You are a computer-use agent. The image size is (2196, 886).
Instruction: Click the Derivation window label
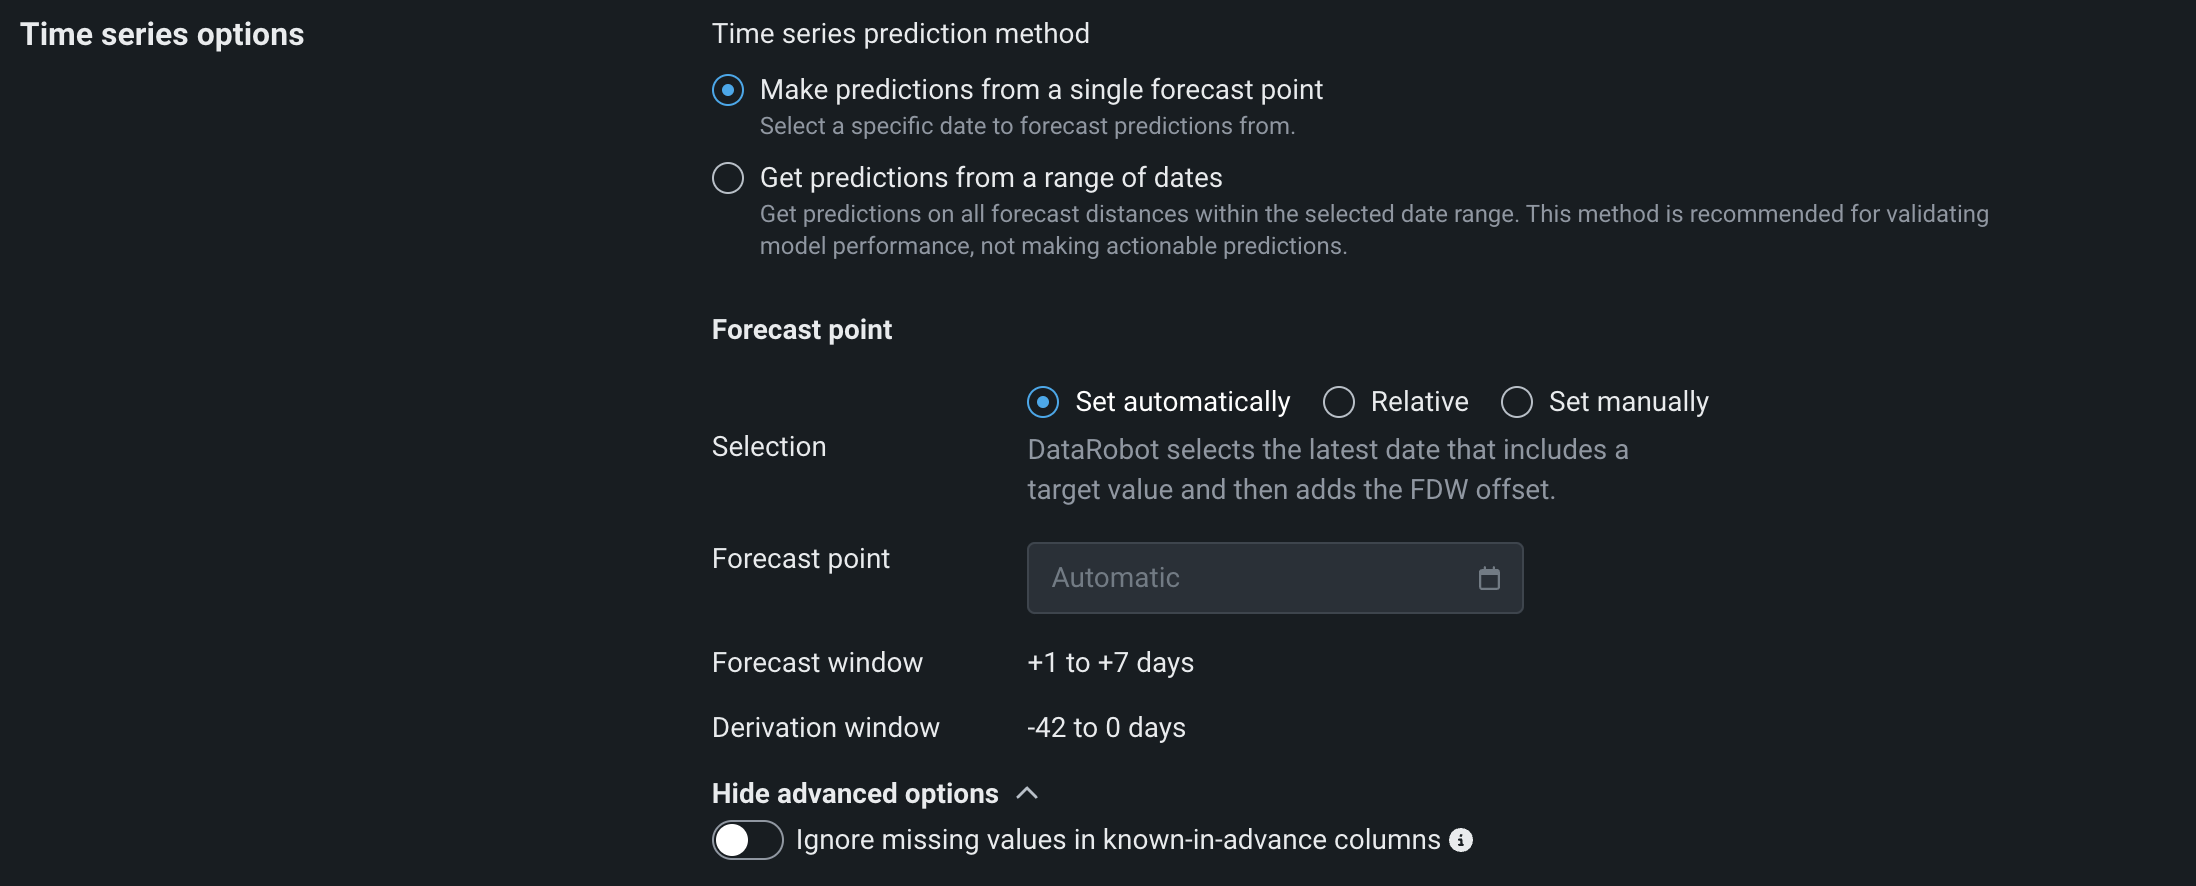[826, 727]
